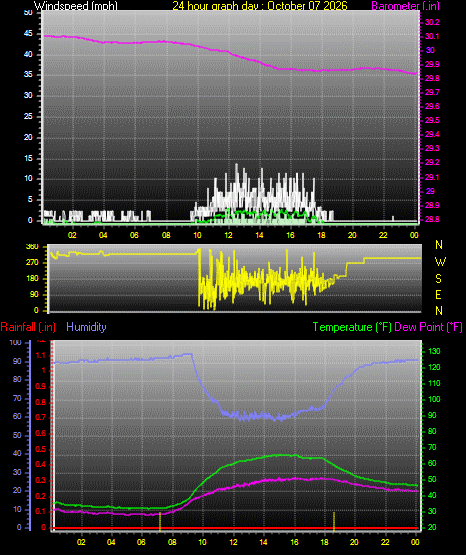Click the W compass letter beside the direction graph

(440, 262)
